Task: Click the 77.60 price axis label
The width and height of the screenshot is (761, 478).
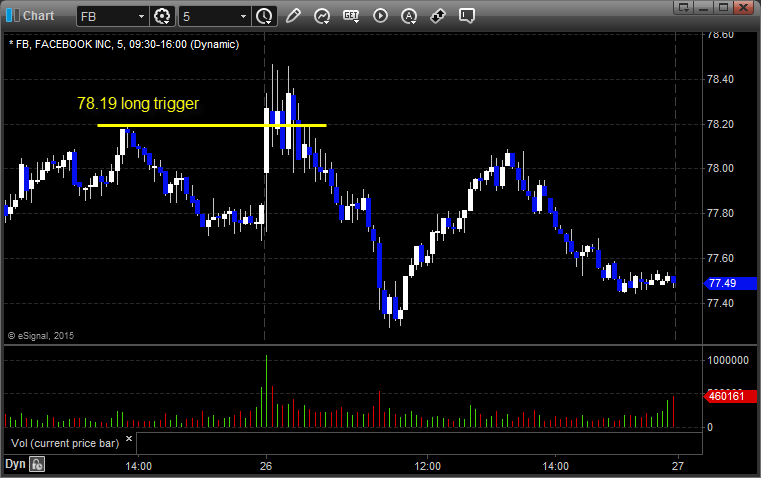Action: pyautogui.click(x=721, y=258)
